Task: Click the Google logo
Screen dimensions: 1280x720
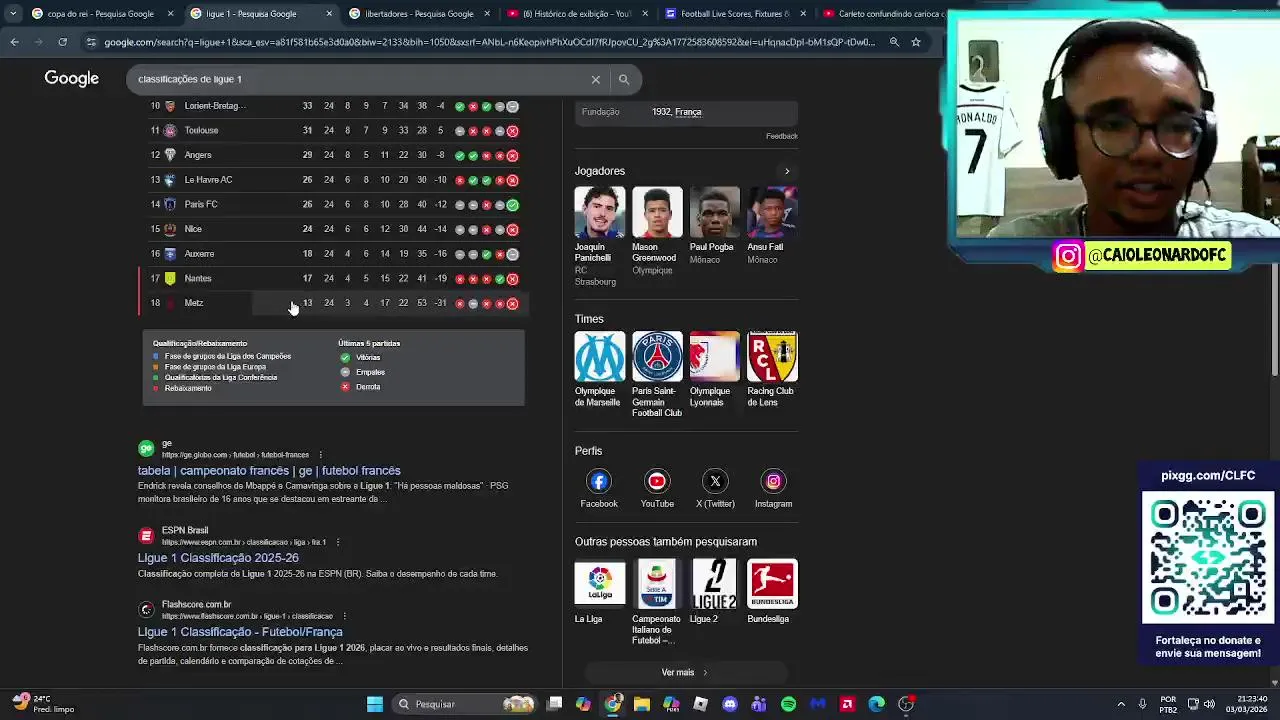Action: coord(71,78)
